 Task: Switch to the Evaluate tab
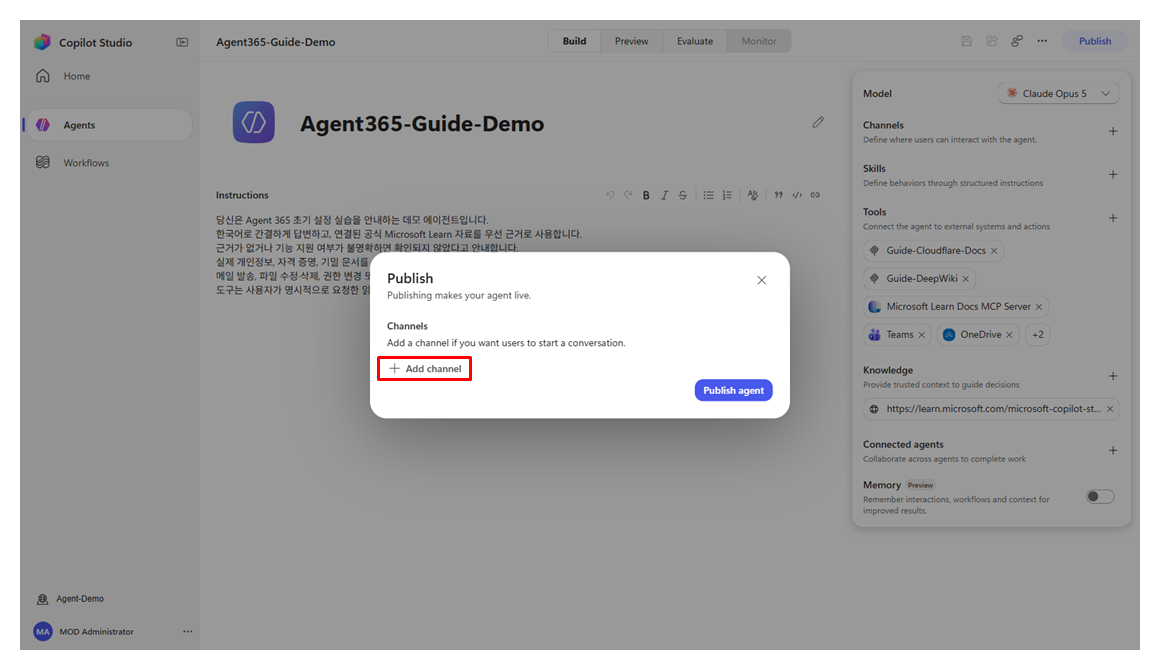(695, 41)
